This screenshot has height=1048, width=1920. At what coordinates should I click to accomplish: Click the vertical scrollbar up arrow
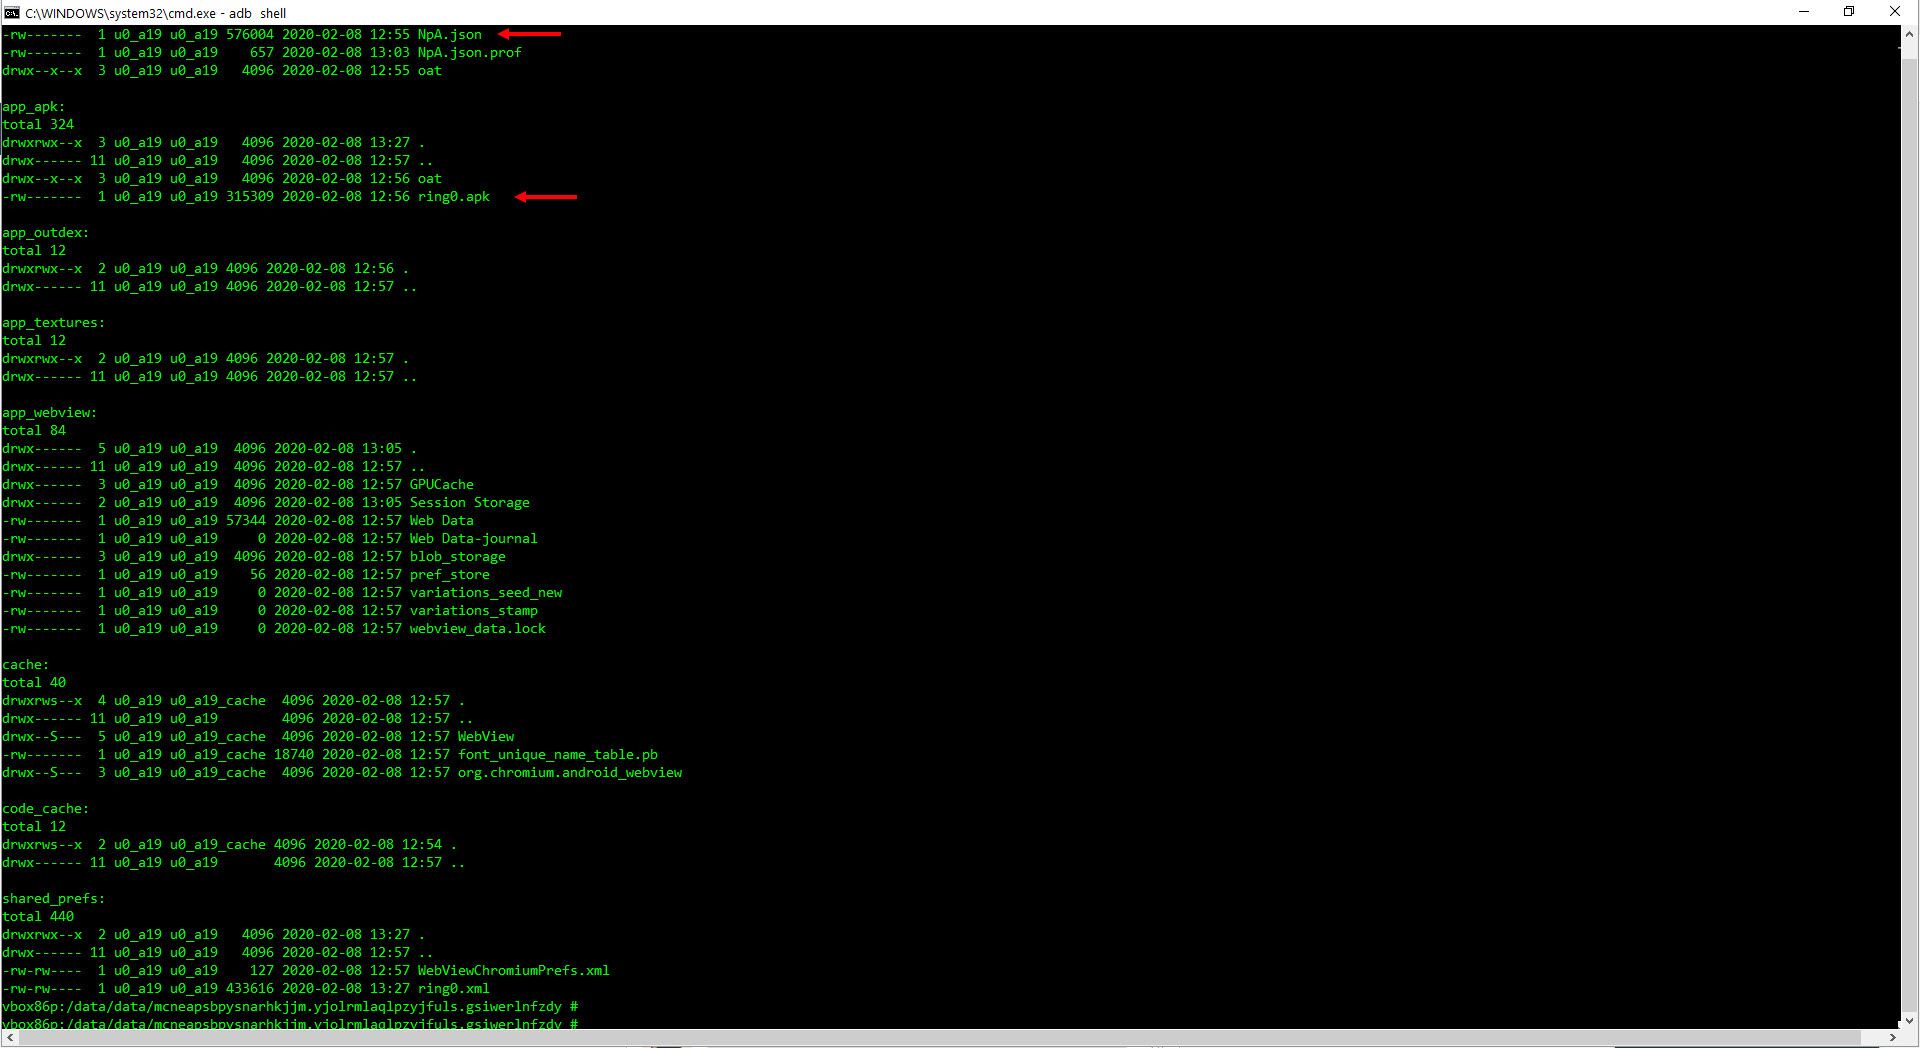click(1909, 33)
